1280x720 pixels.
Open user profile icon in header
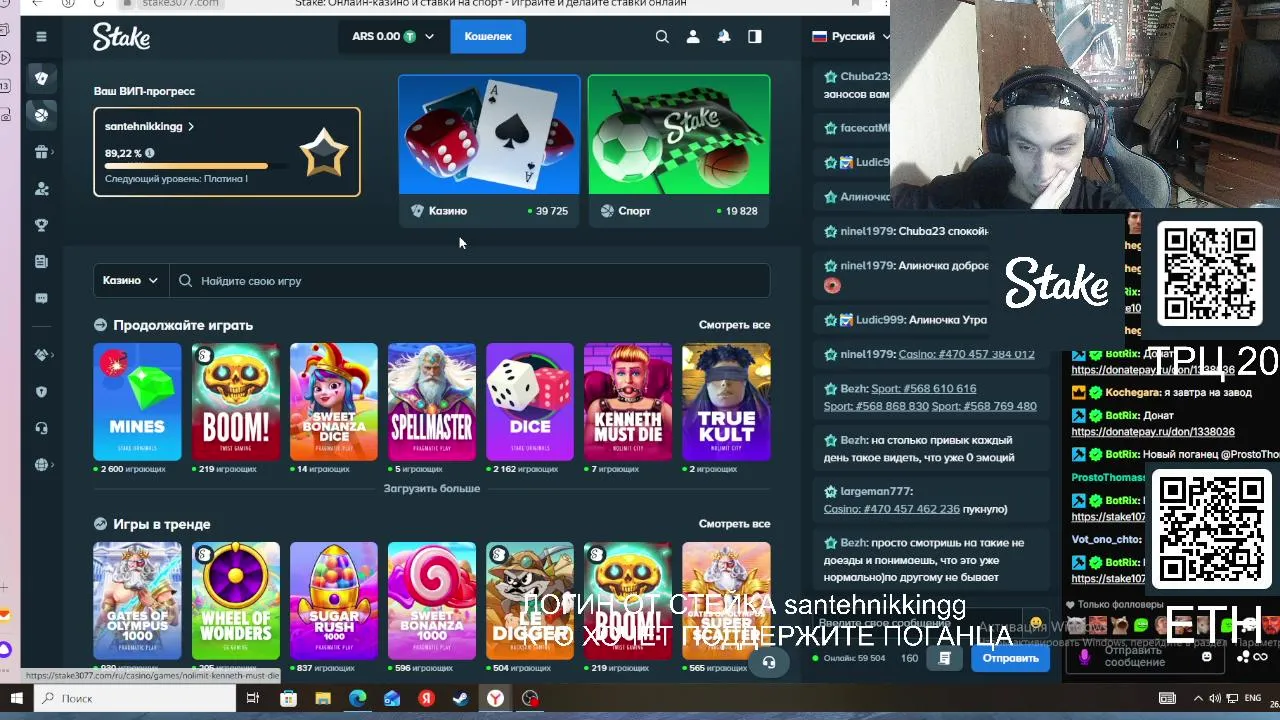[693, 37]
